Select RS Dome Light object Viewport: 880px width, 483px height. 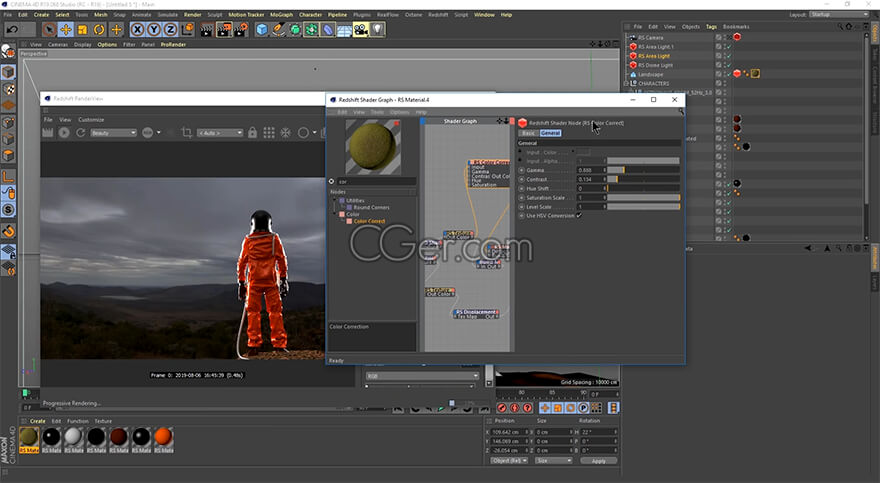point(655,65)
